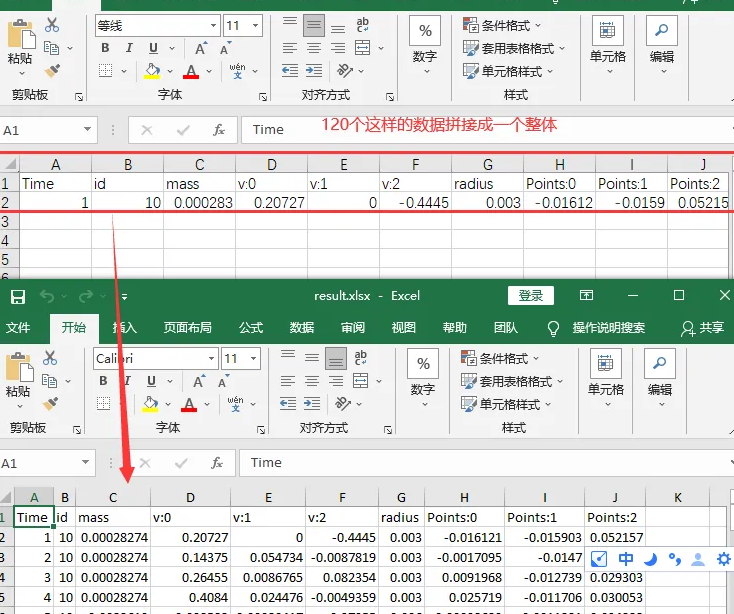The height and width of the screenshot is (614, 734).
Task: Click the Save icon in result.xlsx window
Action: point(18,297)
